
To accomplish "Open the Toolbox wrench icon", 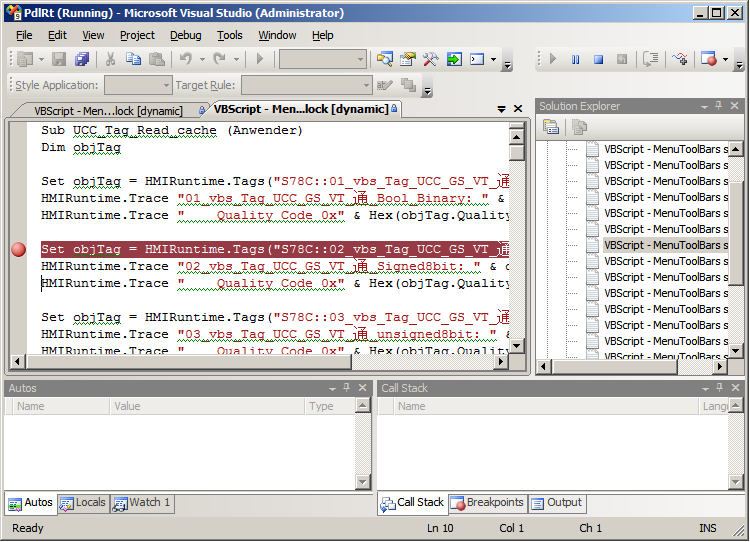I will click(430, 60).
